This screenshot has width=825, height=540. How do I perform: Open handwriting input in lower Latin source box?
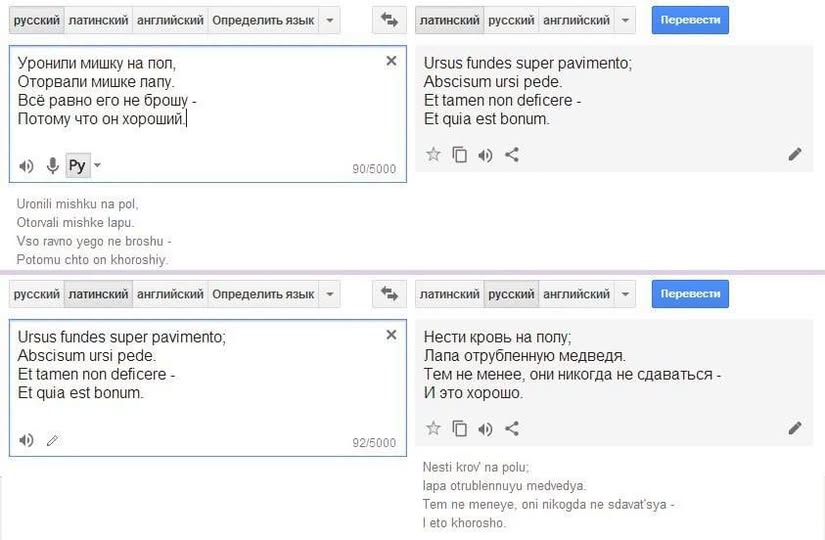[53, 440]
